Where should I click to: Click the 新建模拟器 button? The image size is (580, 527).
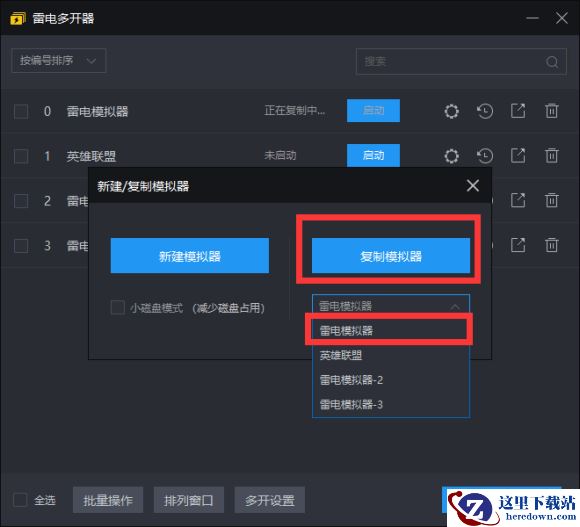click(x=190, y=256)
